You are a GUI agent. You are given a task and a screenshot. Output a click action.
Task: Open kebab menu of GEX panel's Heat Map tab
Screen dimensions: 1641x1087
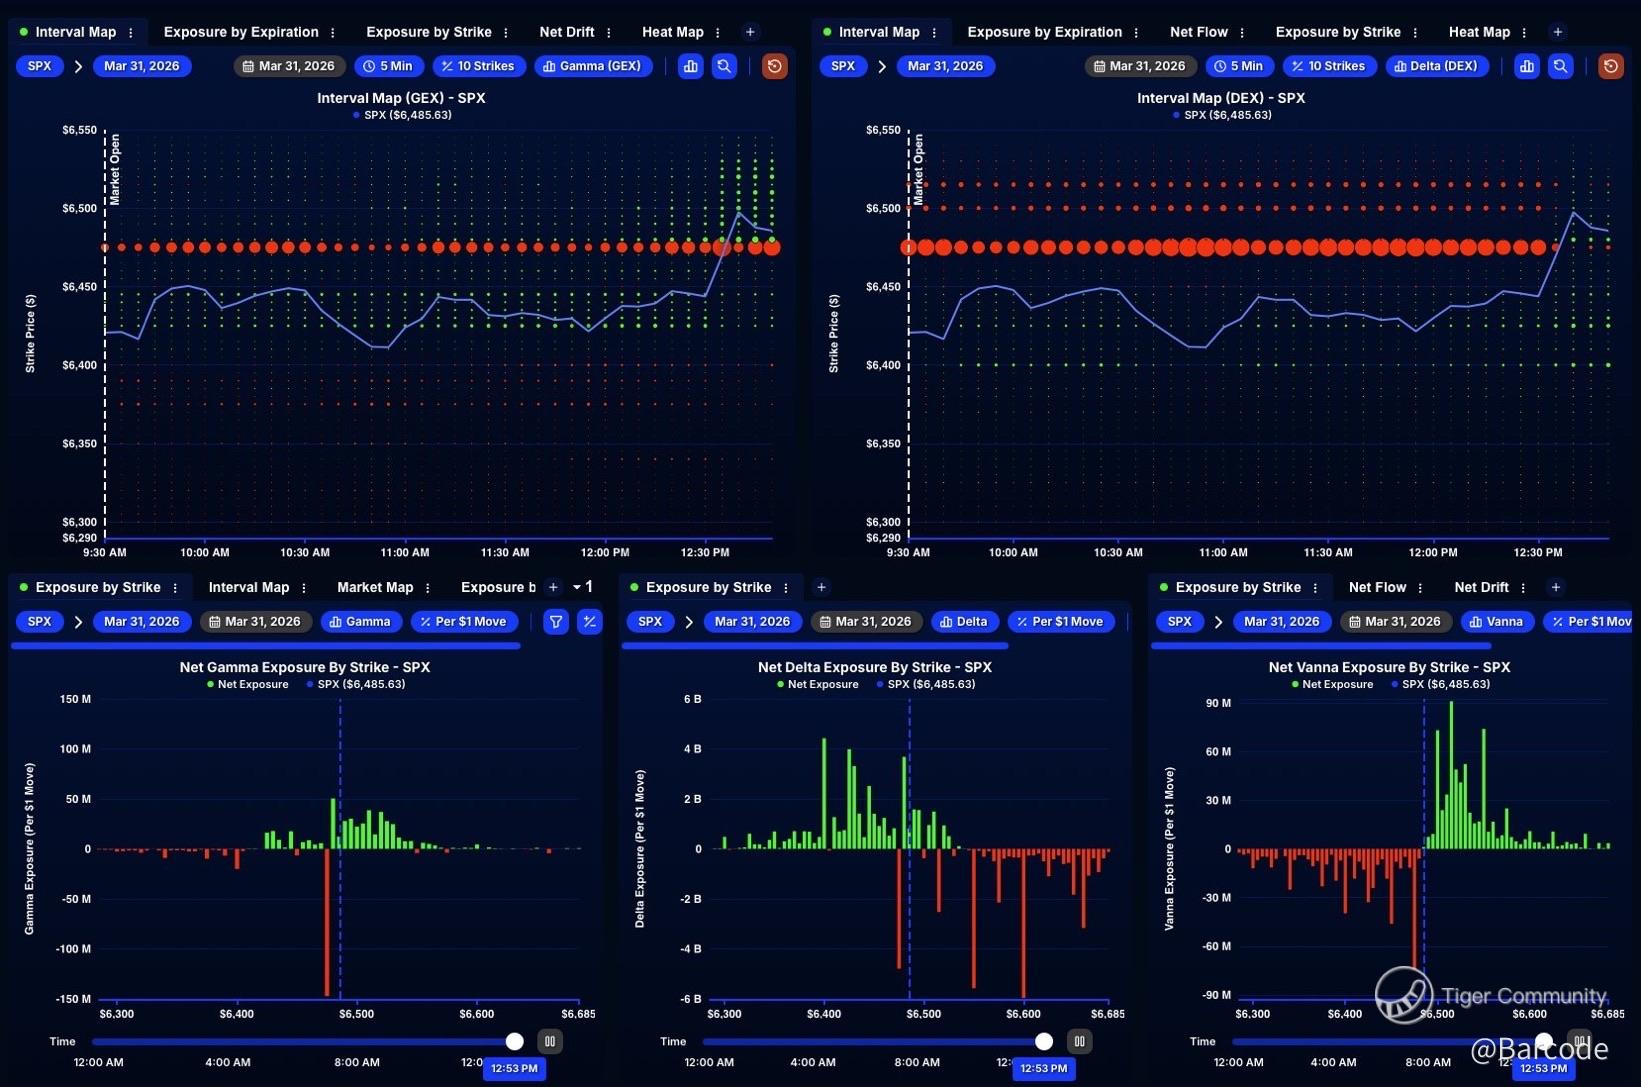tap(718, 32)
